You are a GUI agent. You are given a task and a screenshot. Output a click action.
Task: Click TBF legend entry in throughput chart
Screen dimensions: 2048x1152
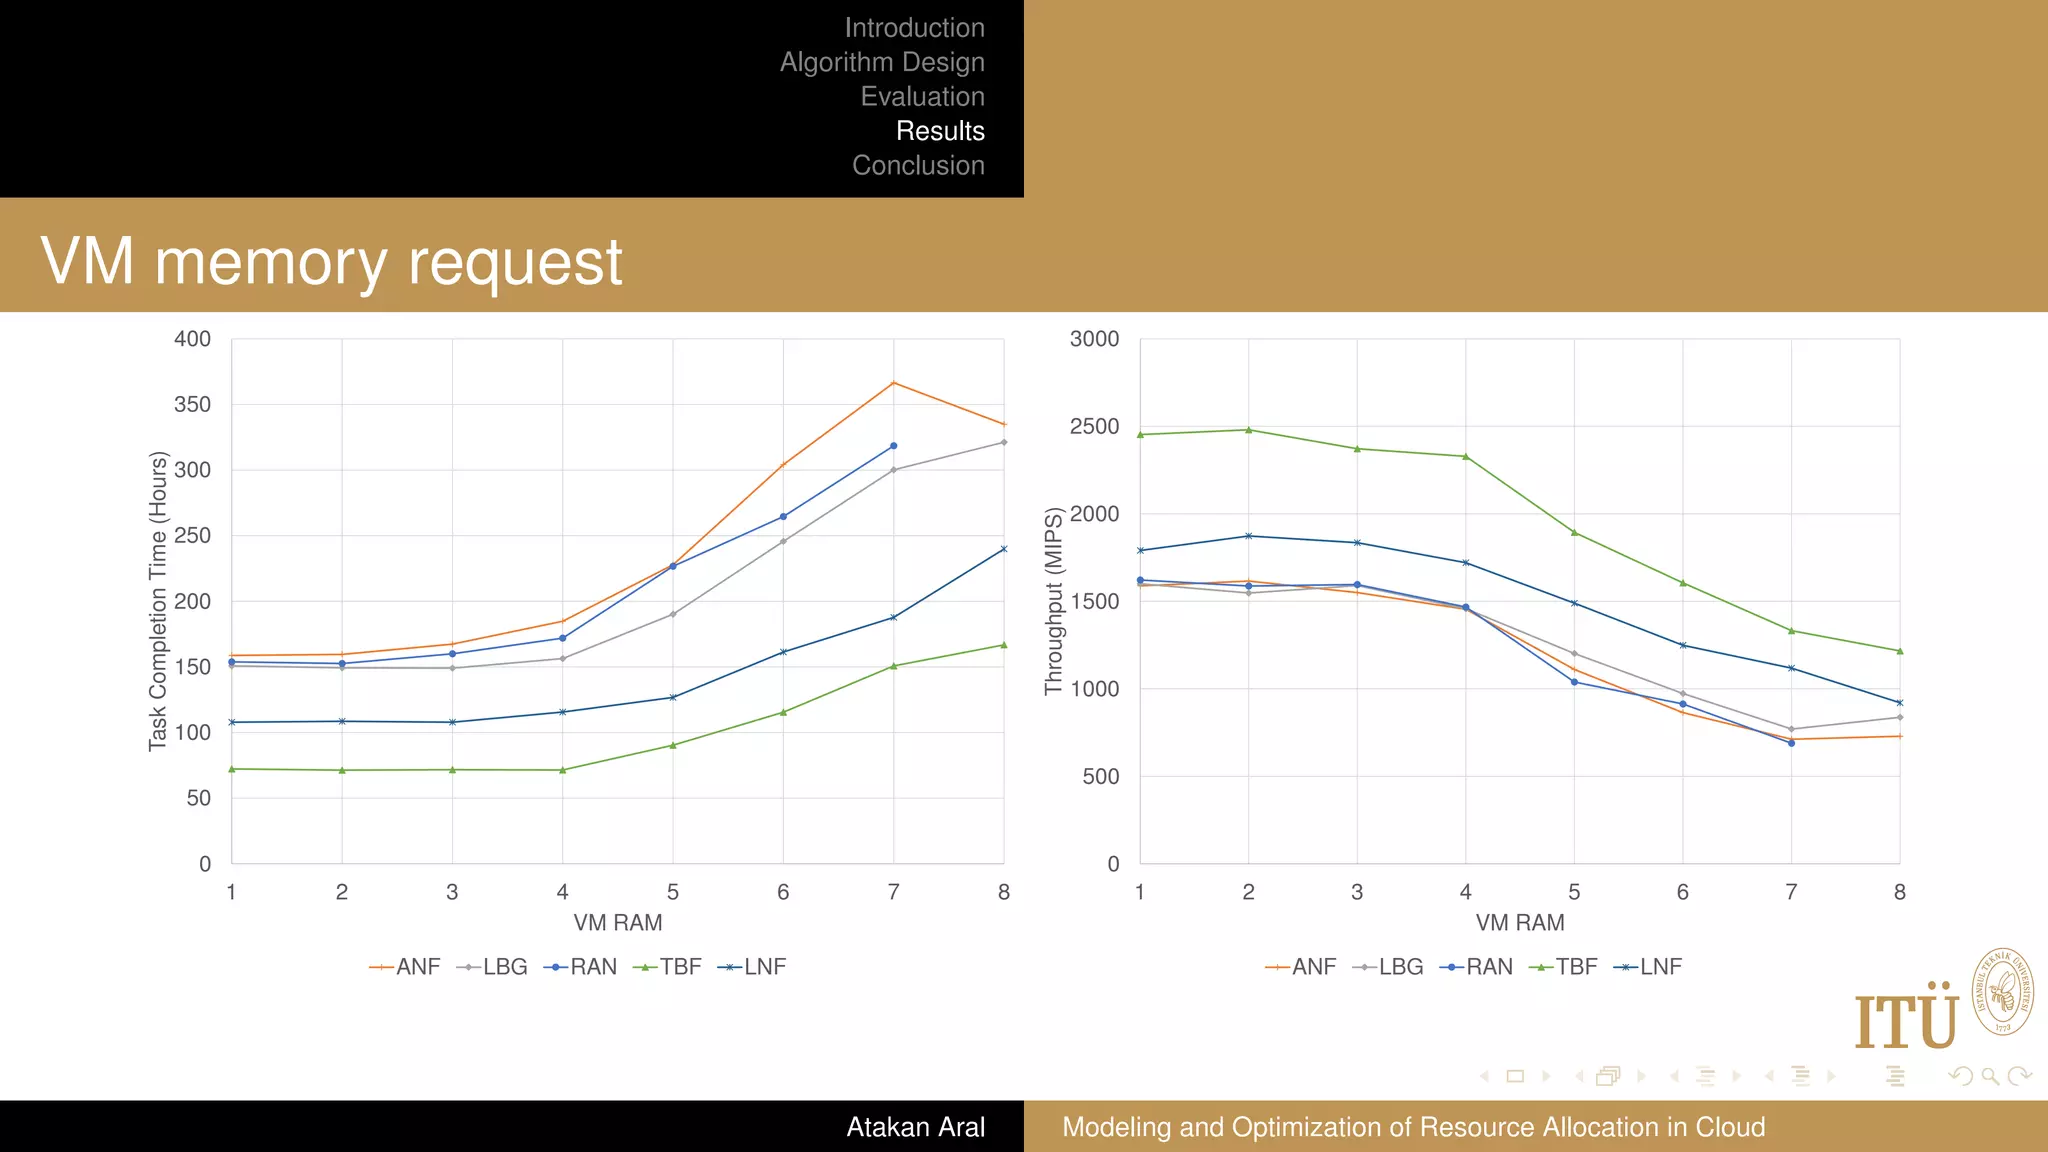pyautogui.click(x=1563, y=967)
